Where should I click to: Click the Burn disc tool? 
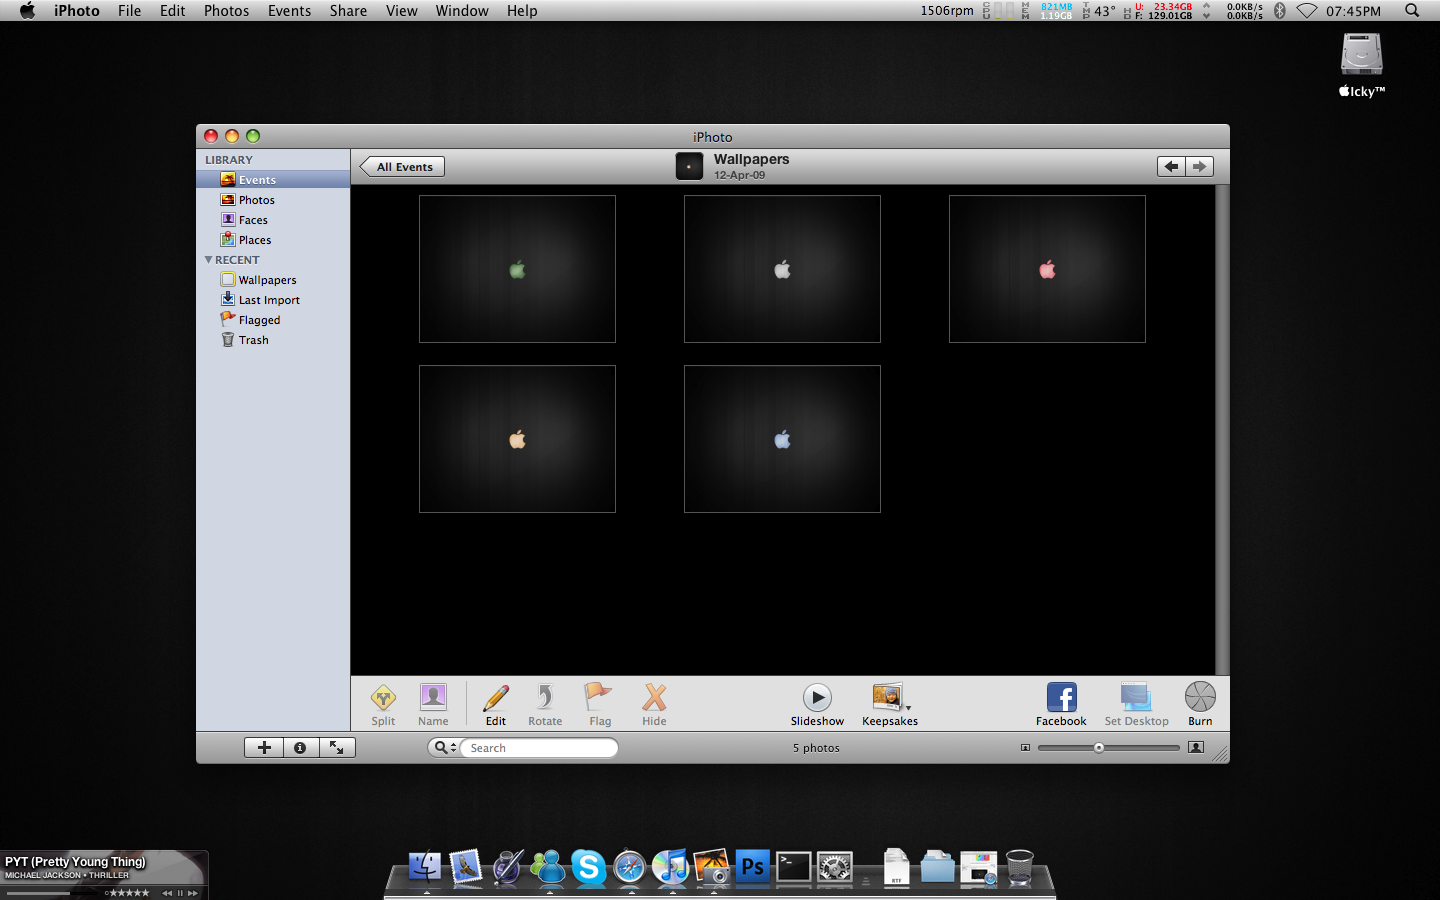[x=1200, y=704]
